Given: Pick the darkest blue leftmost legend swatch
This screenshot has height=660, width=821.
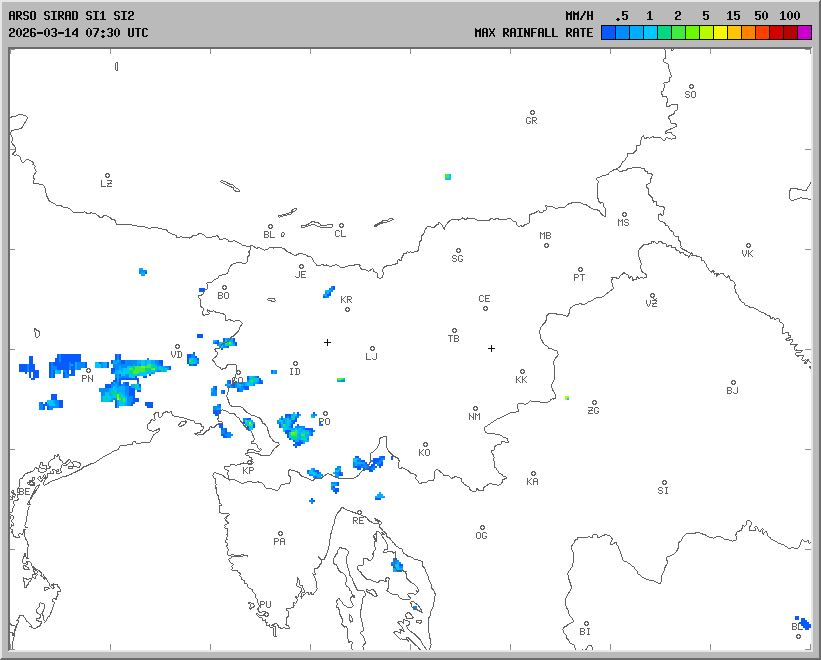Looking at the screenshot, I should [x=608, y=33].
